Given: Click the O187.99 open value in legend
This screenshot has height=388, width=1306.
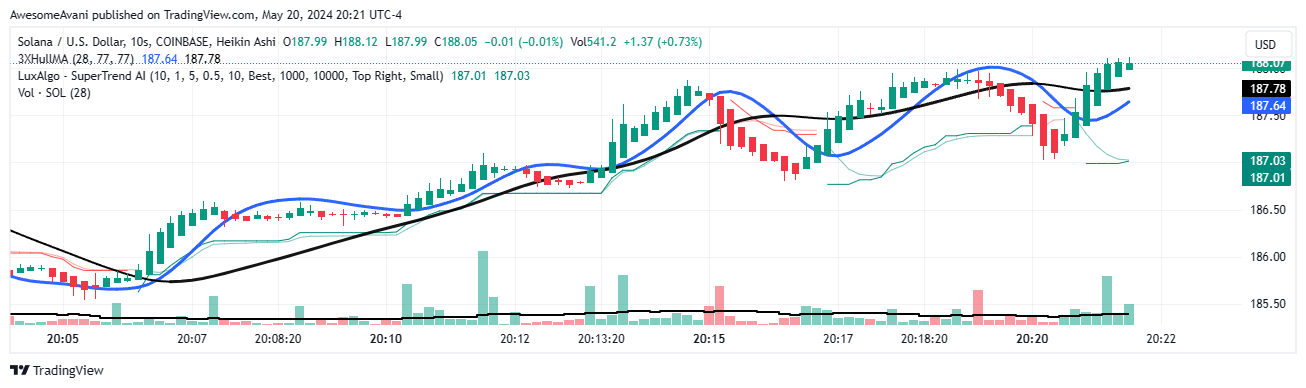Looking at the screenshot, I should tap(306, 42).
